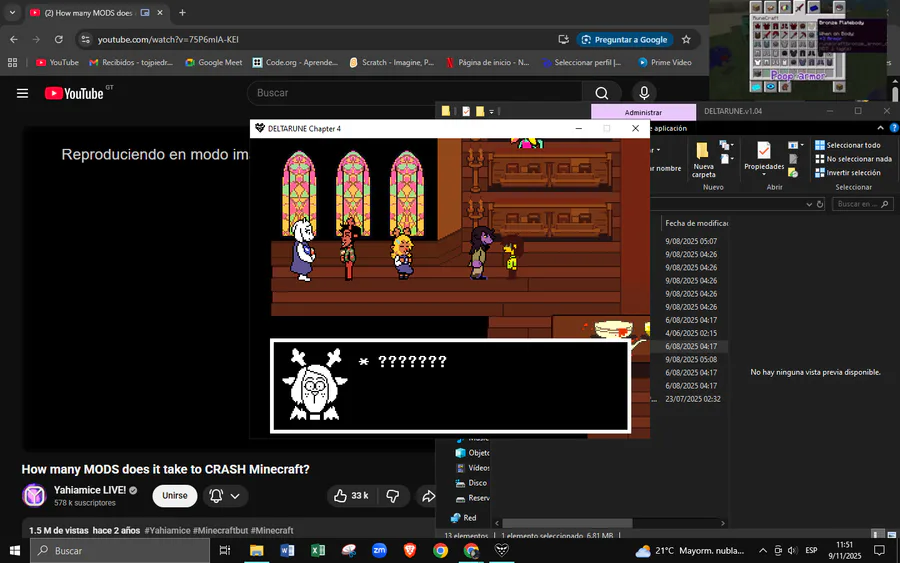Click the Explorer Buscar en search box

click(x=862, y=204)
